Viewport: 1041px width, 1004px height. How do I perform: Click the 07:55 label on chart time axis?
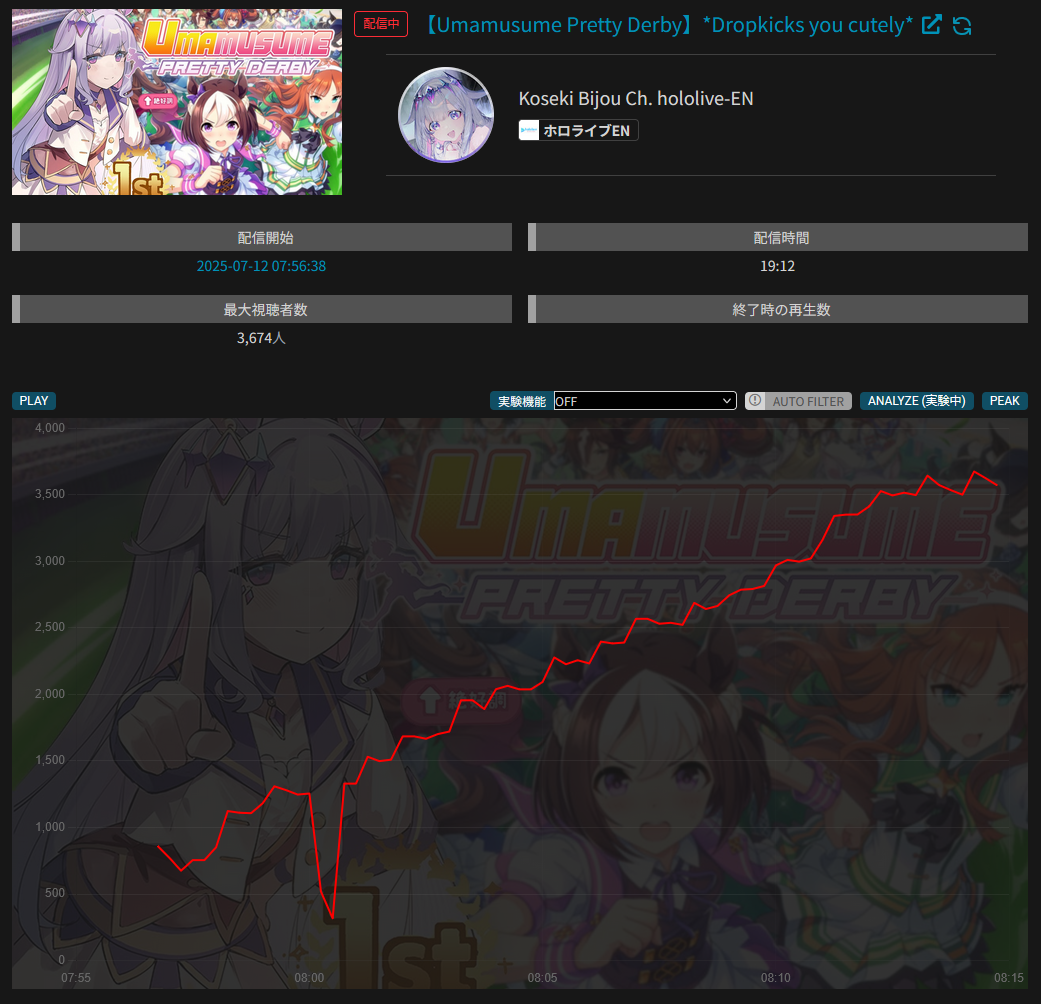click(76, 977)
